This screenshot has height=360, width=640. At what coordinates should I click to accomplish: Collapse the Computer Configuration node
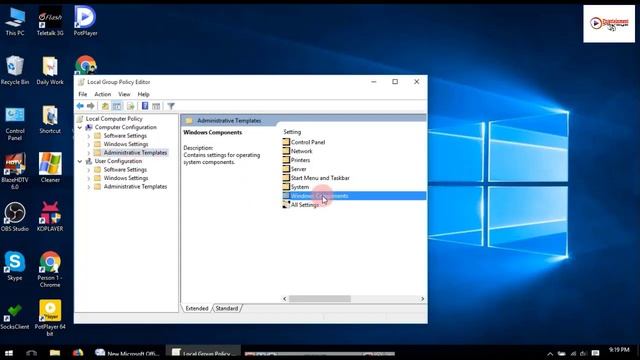point(80,127)
